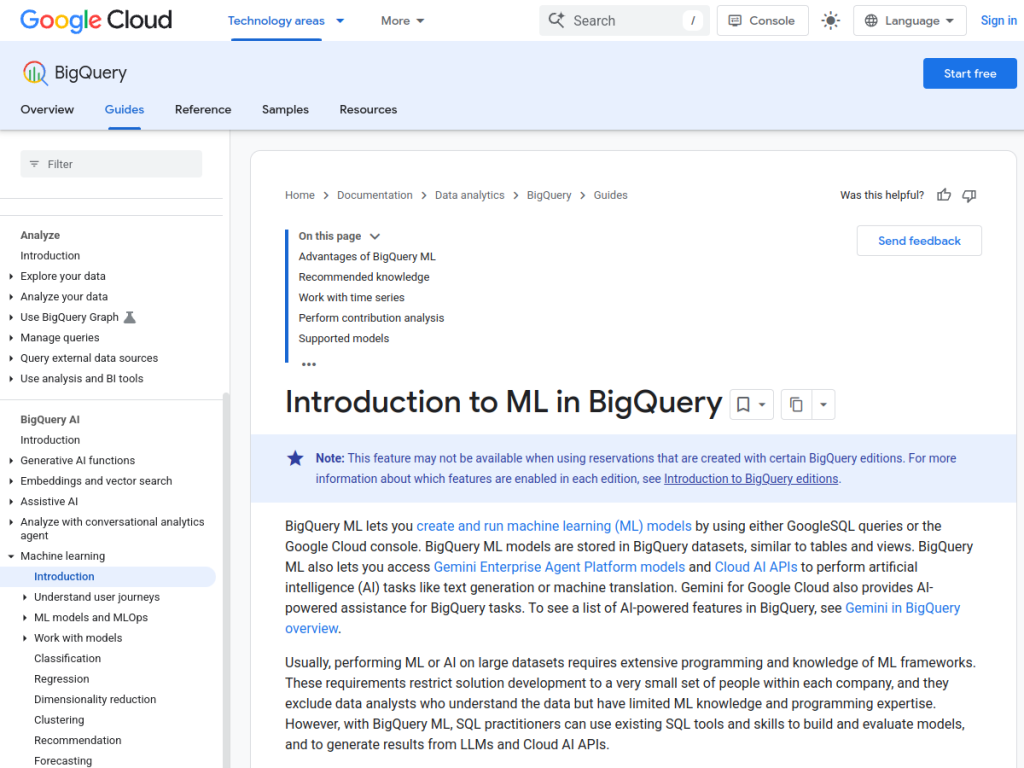This screenshot has width=1024, height=768.
Task: Go to Home breadcrumb
Action: click(x=299, y=195)
